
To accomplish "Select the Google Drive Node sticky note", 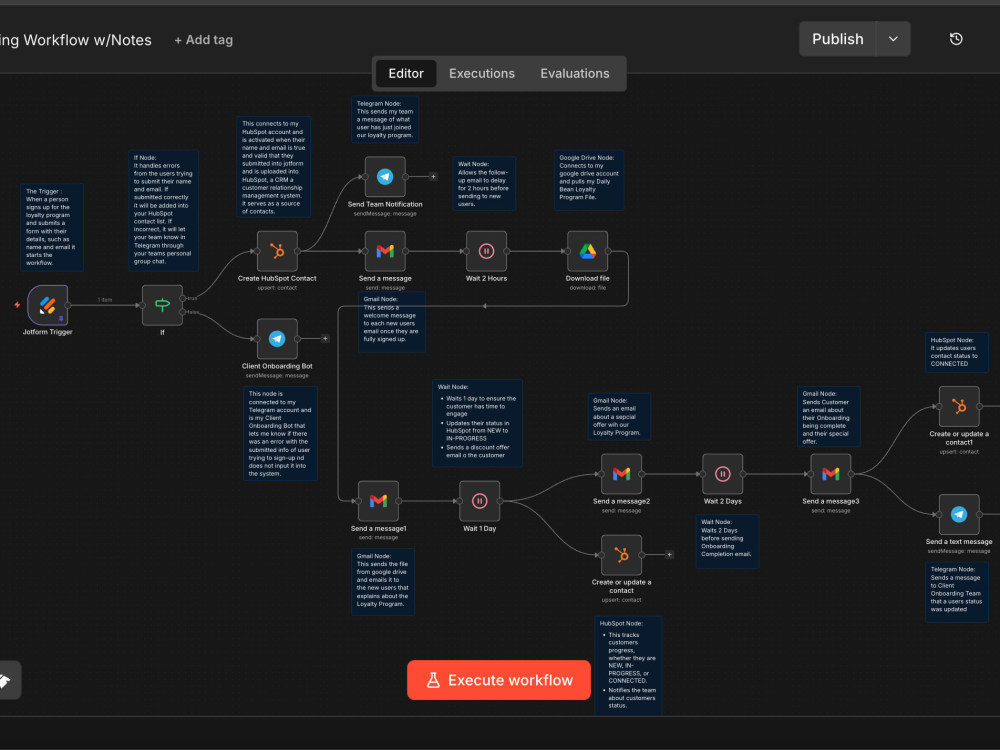I will (589, 180).
